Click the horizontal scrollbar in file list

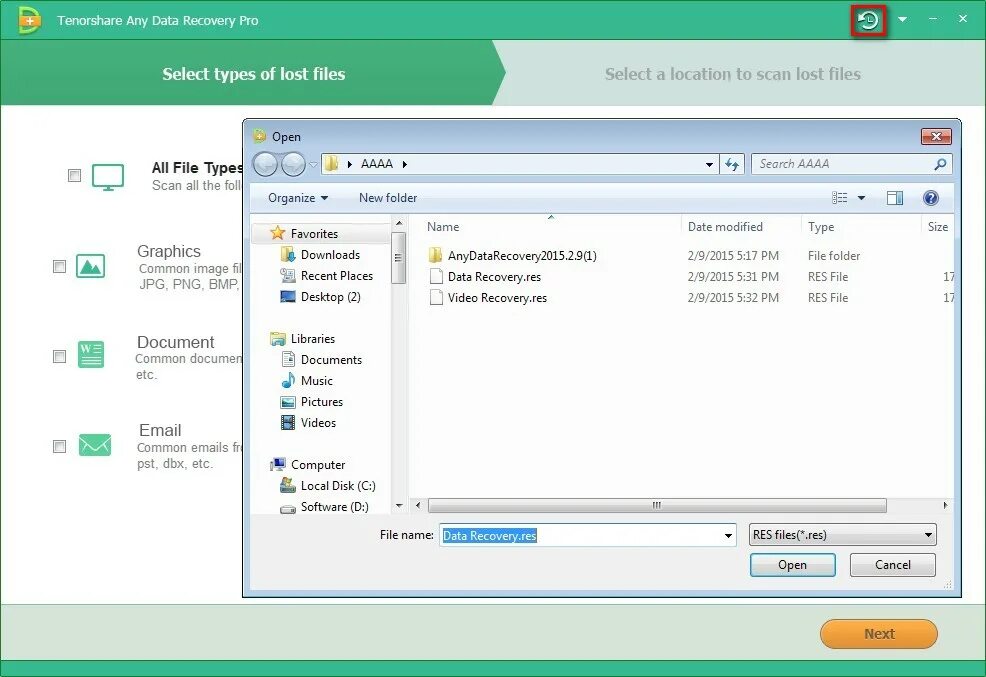tap(657, 505)
